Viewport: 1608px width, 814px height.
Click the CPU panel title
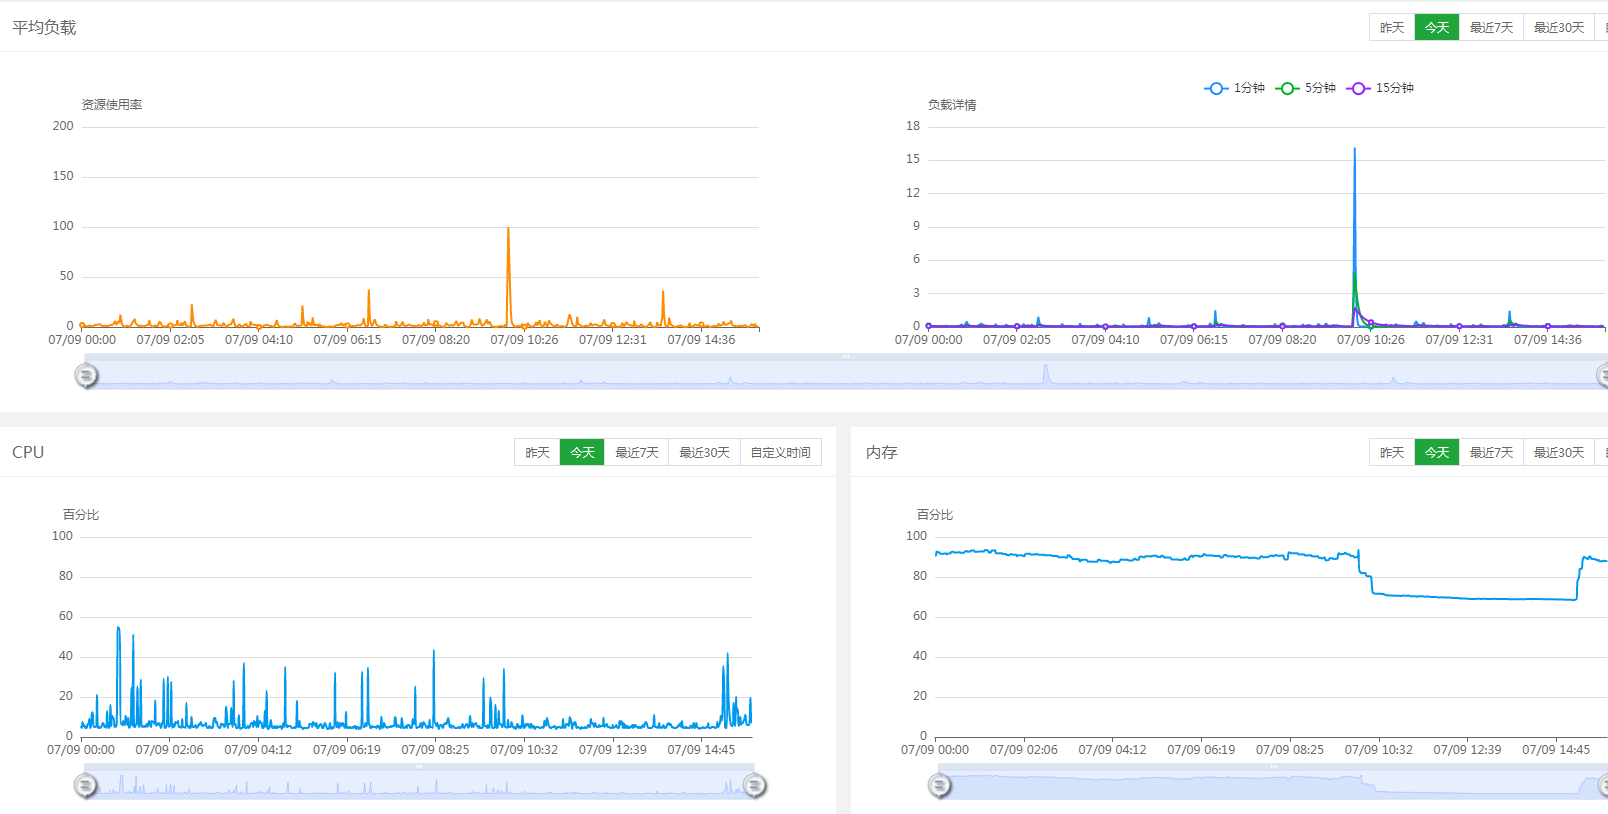[x=28, y=452]
